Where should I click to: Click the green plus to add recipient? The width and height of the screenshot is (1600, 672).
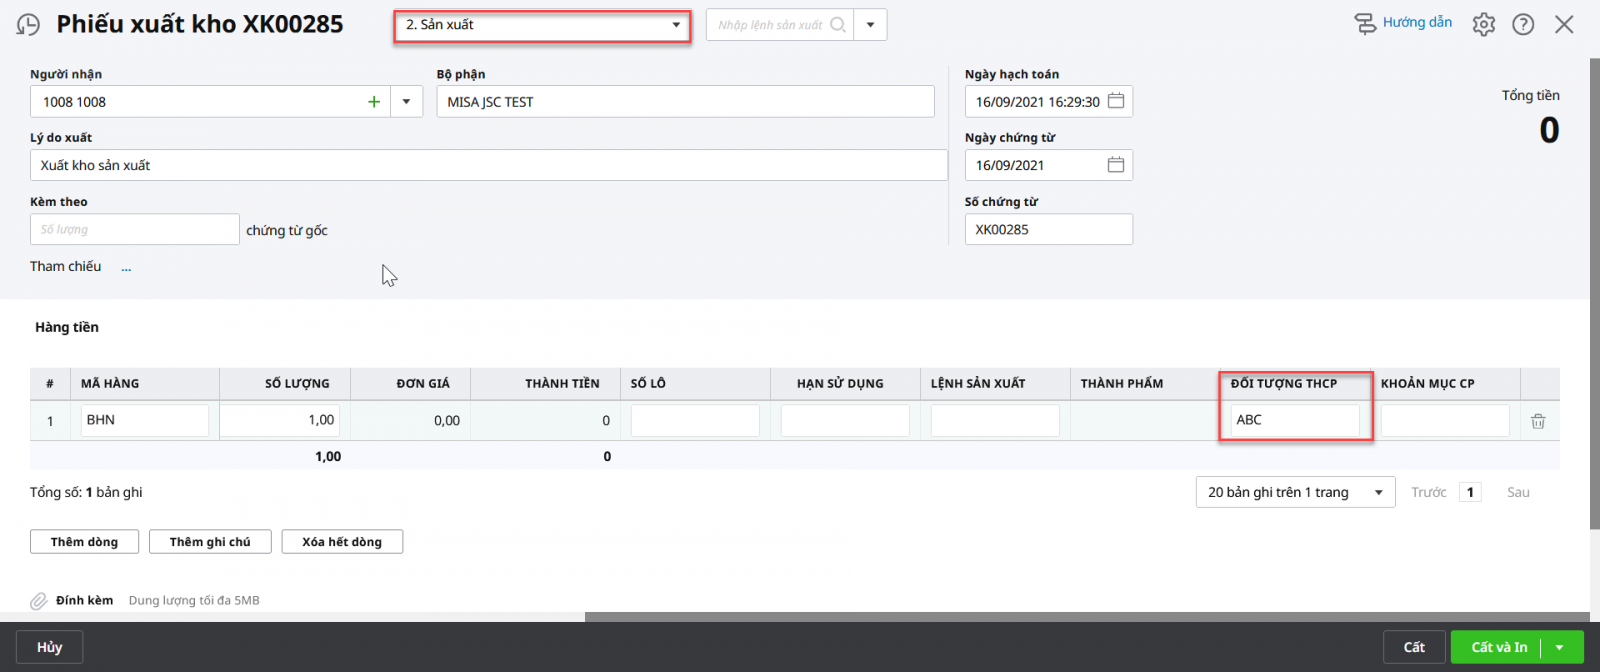[x=374, y=102]
